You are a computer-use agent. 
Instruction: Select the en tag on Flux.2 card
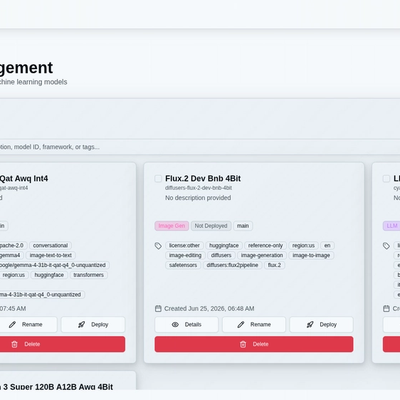(327, 246)
